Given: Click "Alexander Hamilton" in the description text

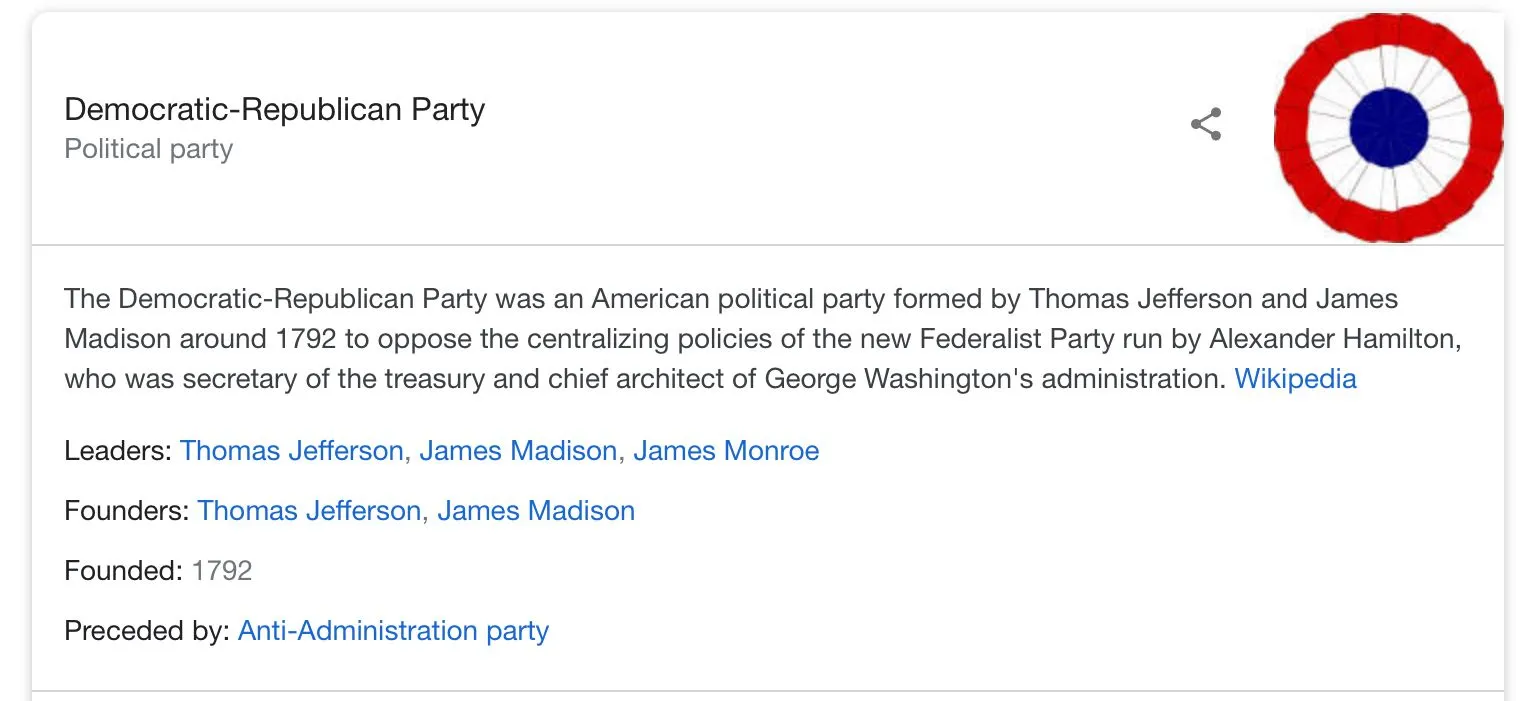Looking at the screenshot, I should click(x=1335, y=339).
